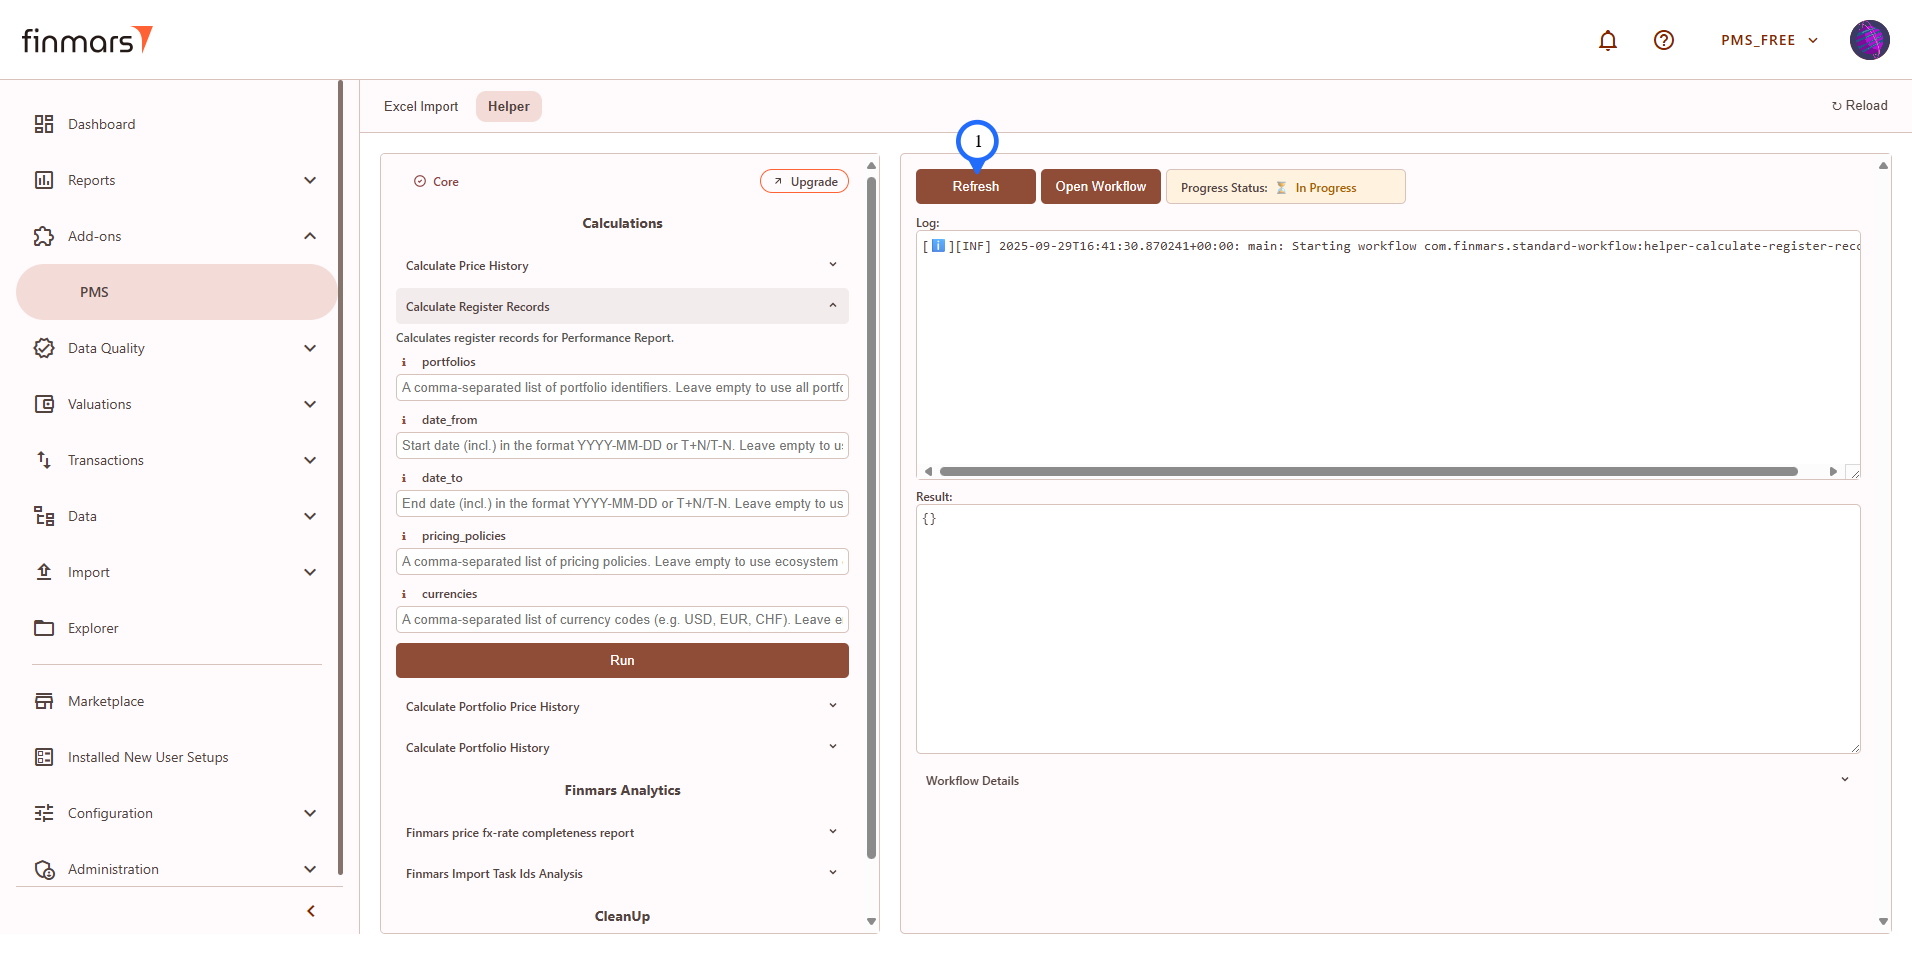Screen dimensions: 1912x954
Task: Click the Dashboard grid icon
Action: click(x=44, y=124)
